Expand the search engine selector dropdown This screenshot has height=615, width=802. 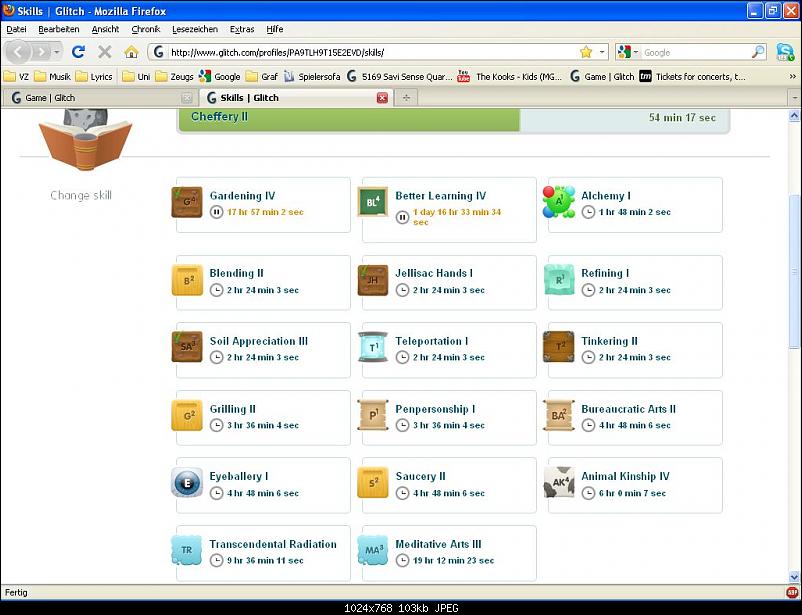point(628,52)
